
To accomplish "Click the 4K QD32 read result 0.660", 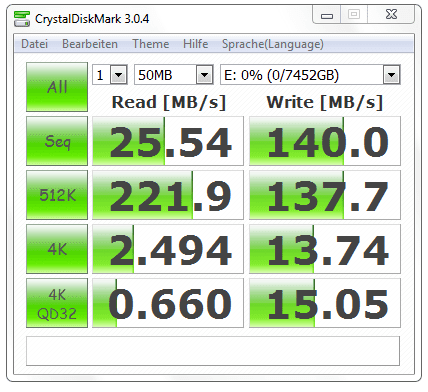I will point(168,303).
